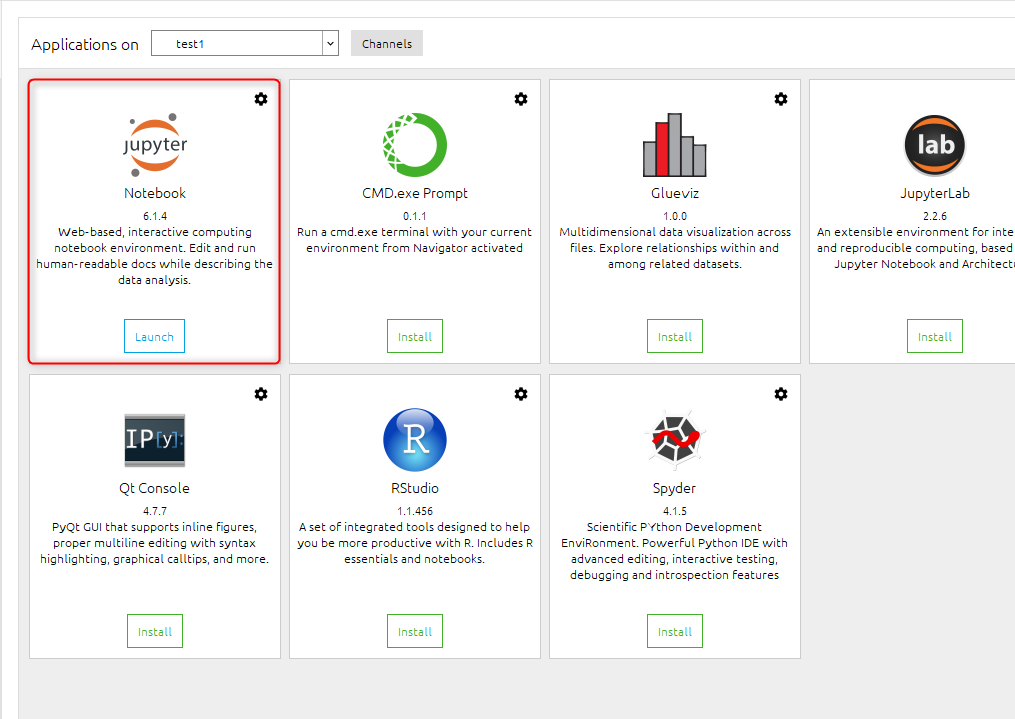Screen dimensions: 1015x719
Task: Click the Qt Console title text
Action: point(155,488)
